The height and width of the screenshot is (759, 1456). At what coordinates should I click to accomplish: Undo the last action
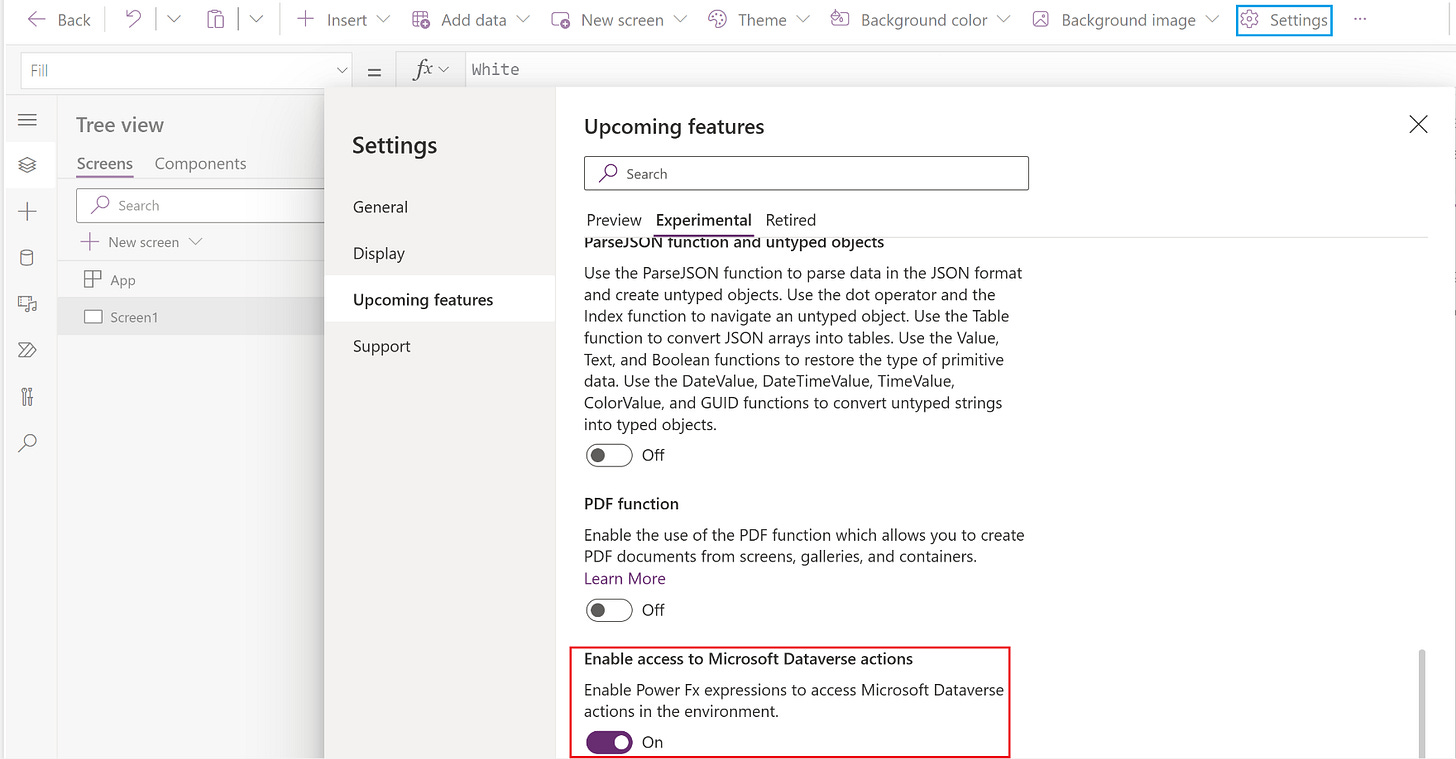click(133, 19)
